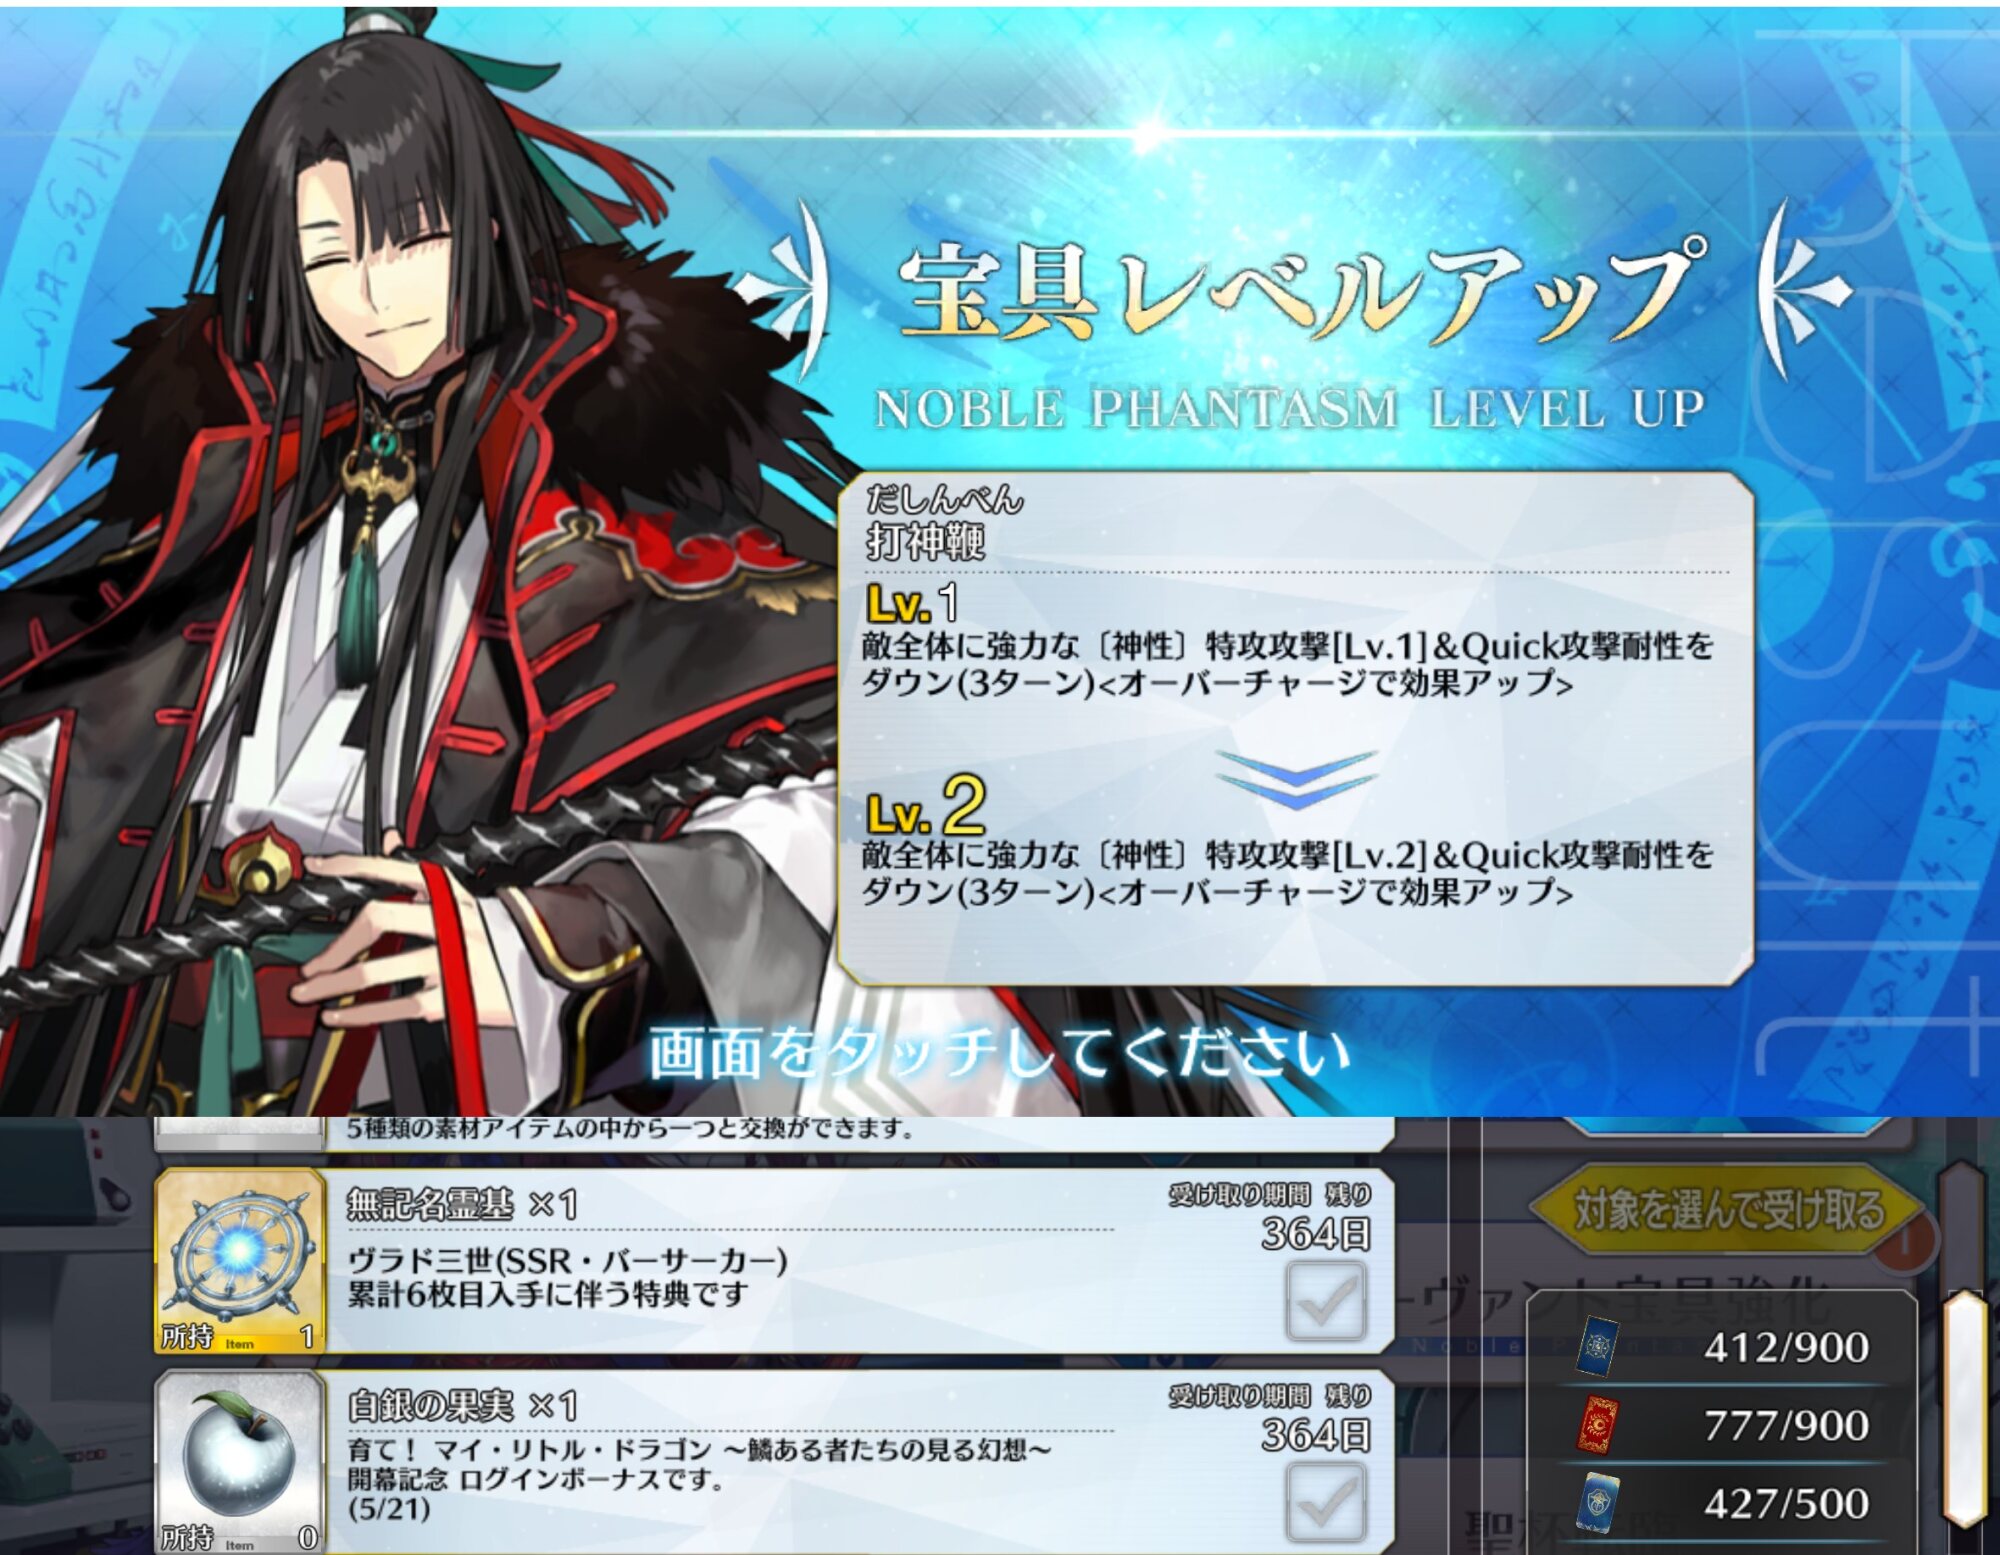Tap the blue double chevron between levels
This screenshot has height=1555, width=2000.
[x=1296, y=779]
